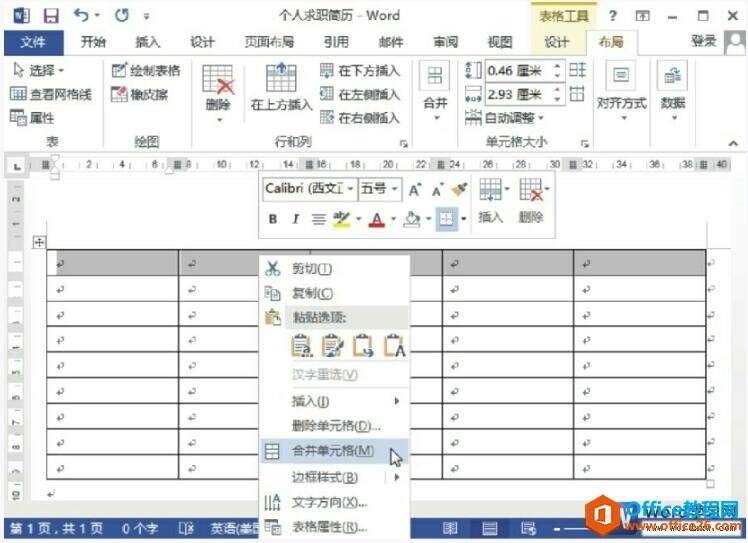Toggle View Gridlines (查看网格线)
The height and width of the screenshot is (543, 748).
click(x=51, y=94)
